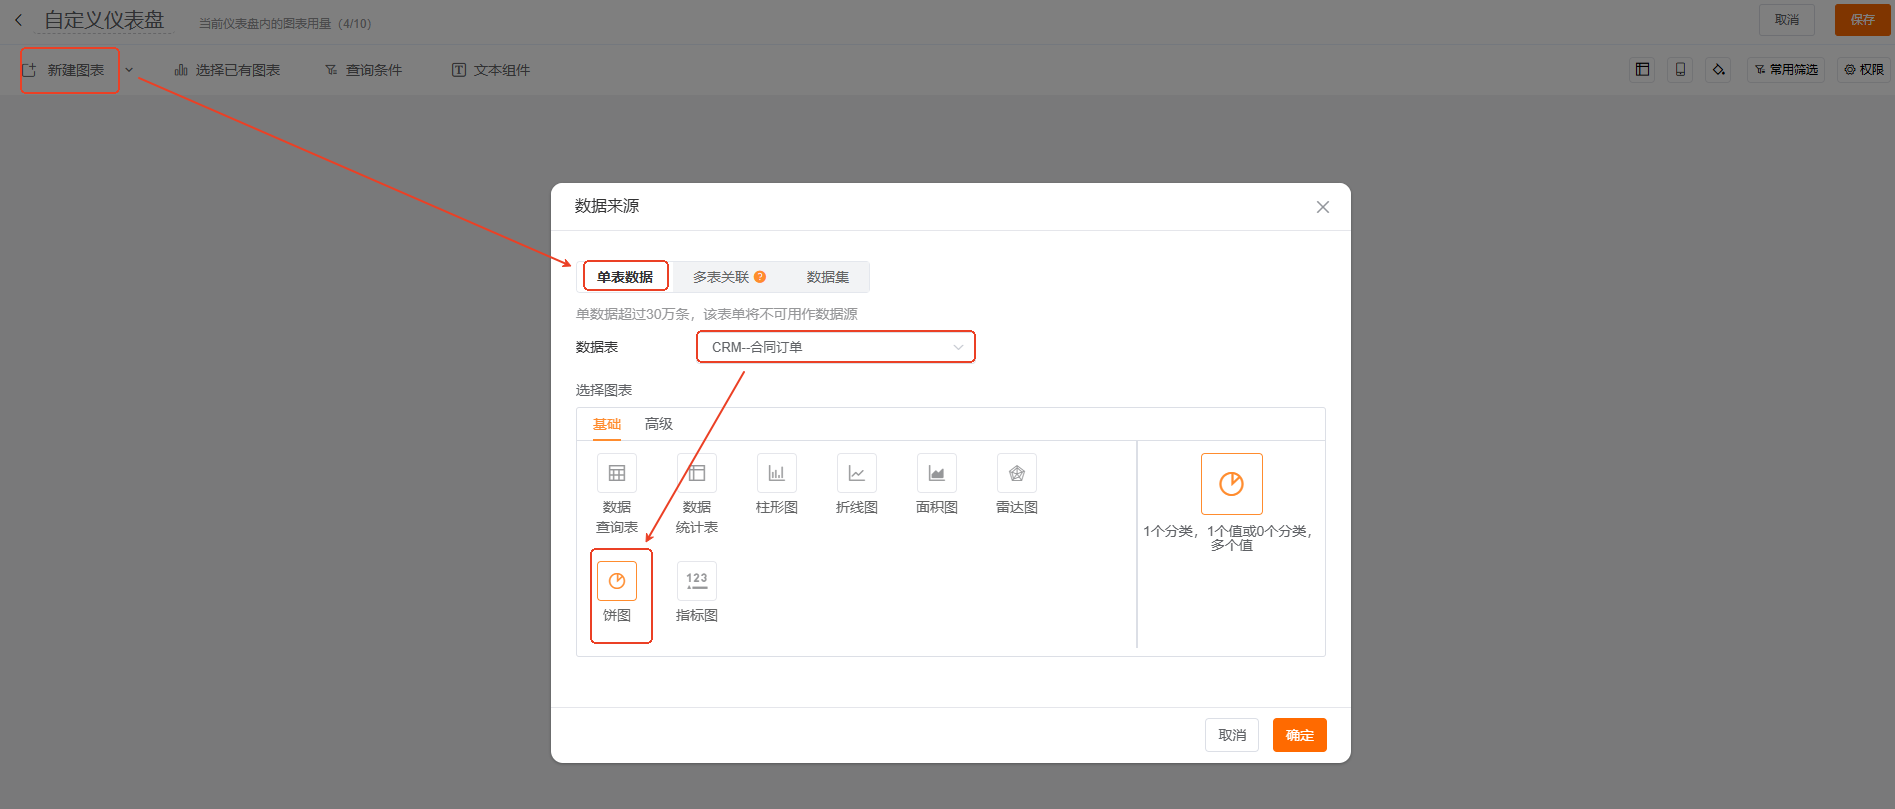Select the pie chart (饼图) icon
This screenshot has height=809, width=1895.
pos(617,581)
